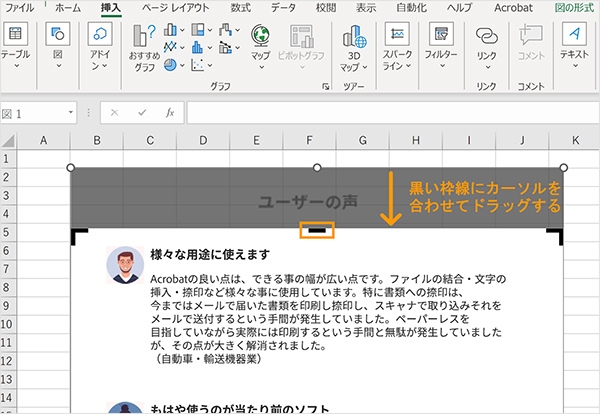Insert a hierarchy (treemap) chart icon
This screenshot has width=600, height=414.
tap(198, 29)
